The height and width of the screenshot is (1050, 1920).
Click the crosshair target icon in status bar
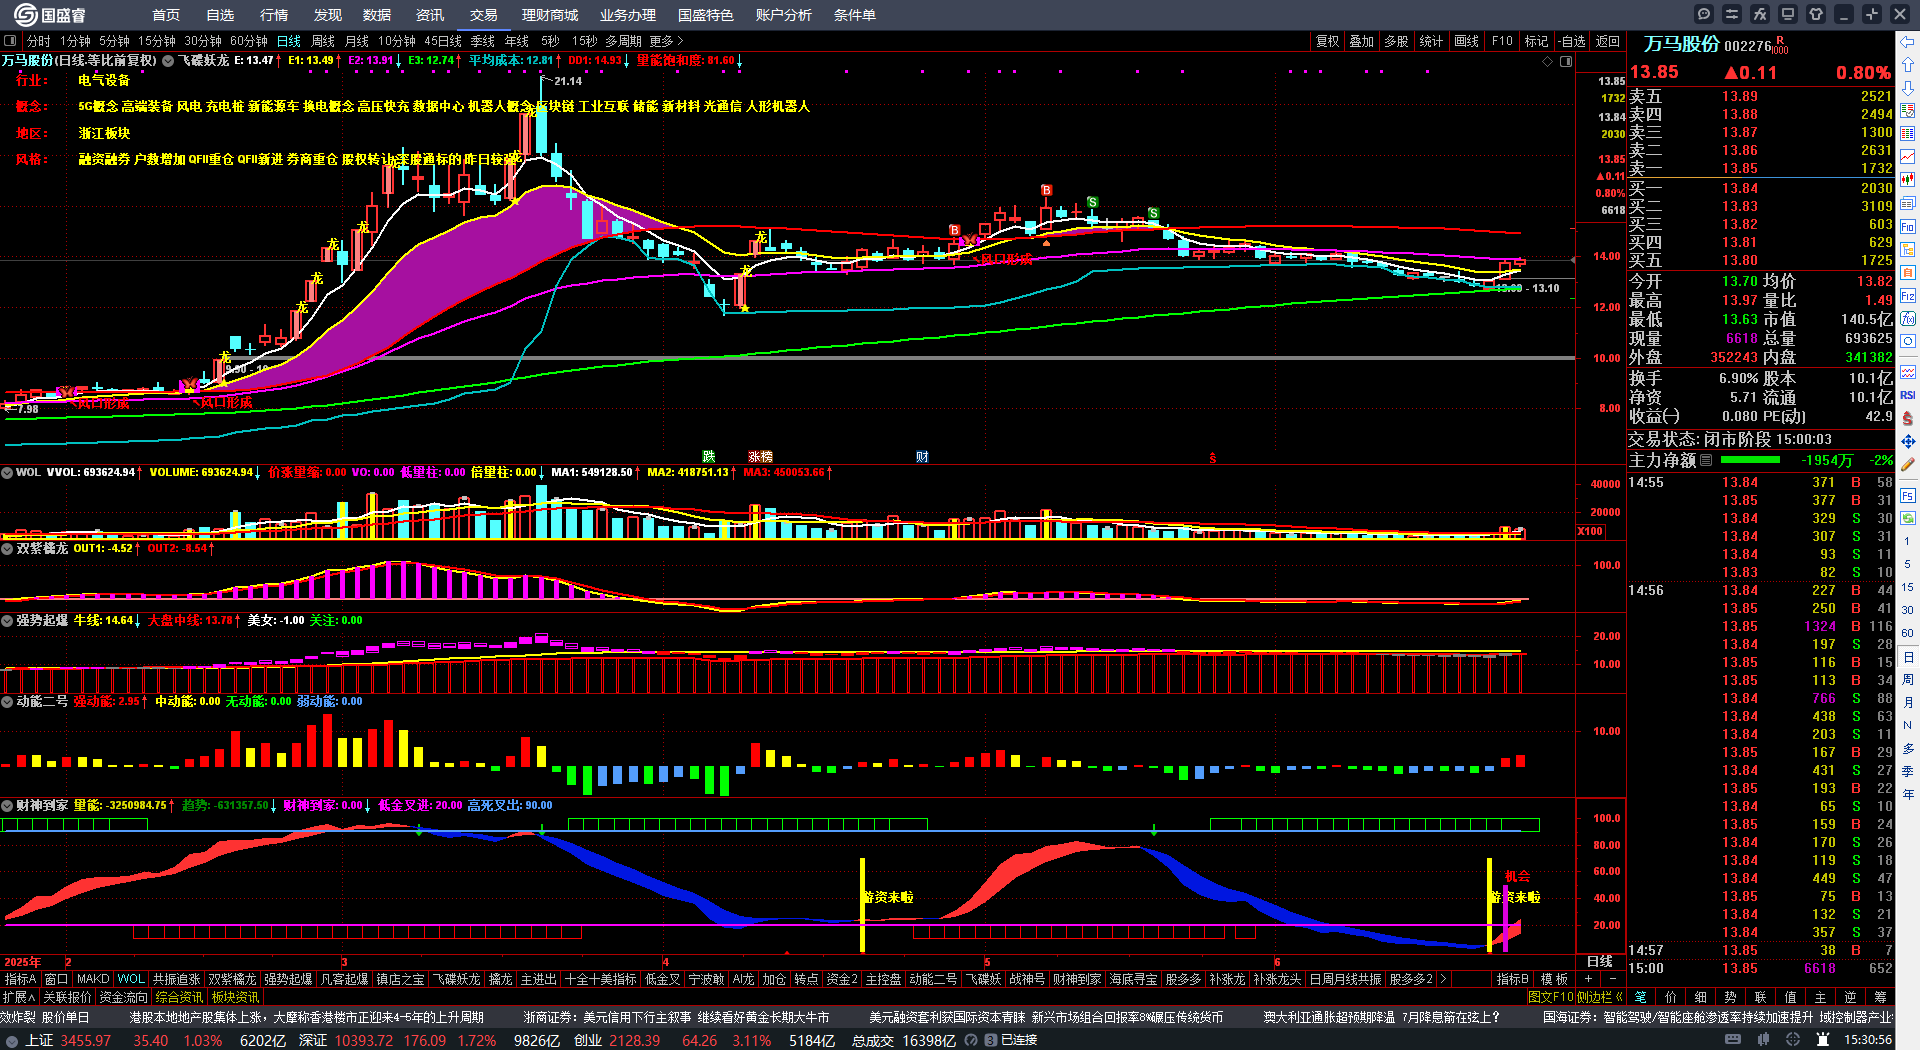(1793, 1040)
